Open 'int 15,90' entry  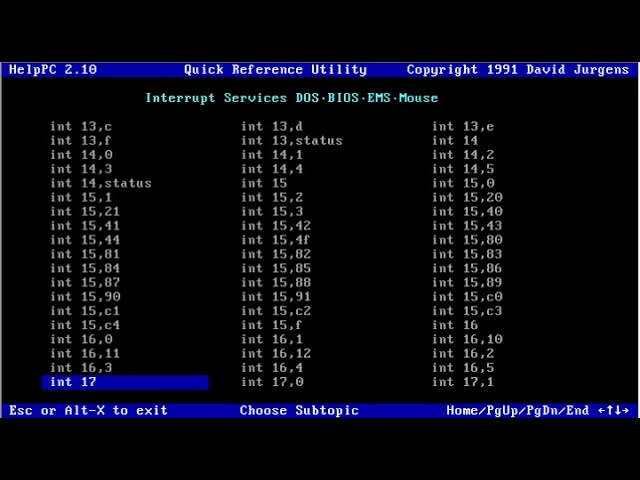pos(85,297)
